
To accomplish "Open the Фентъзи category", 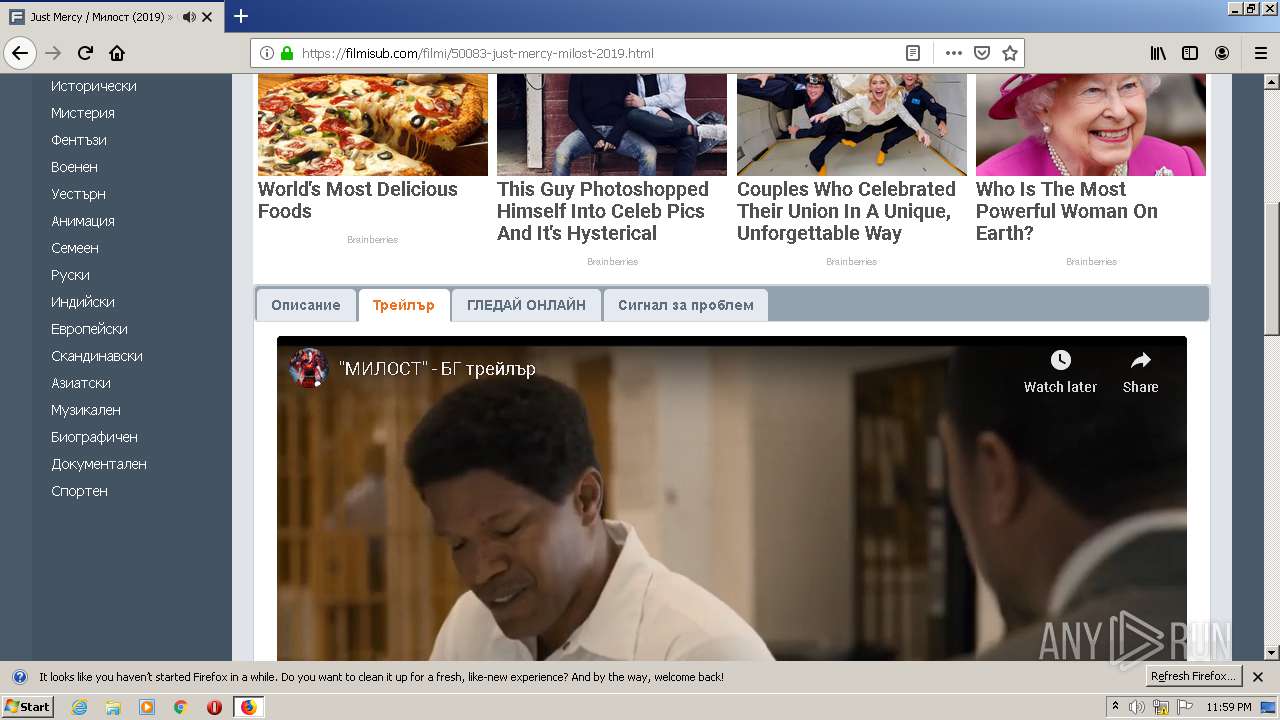I will click(x=79, y=140).
